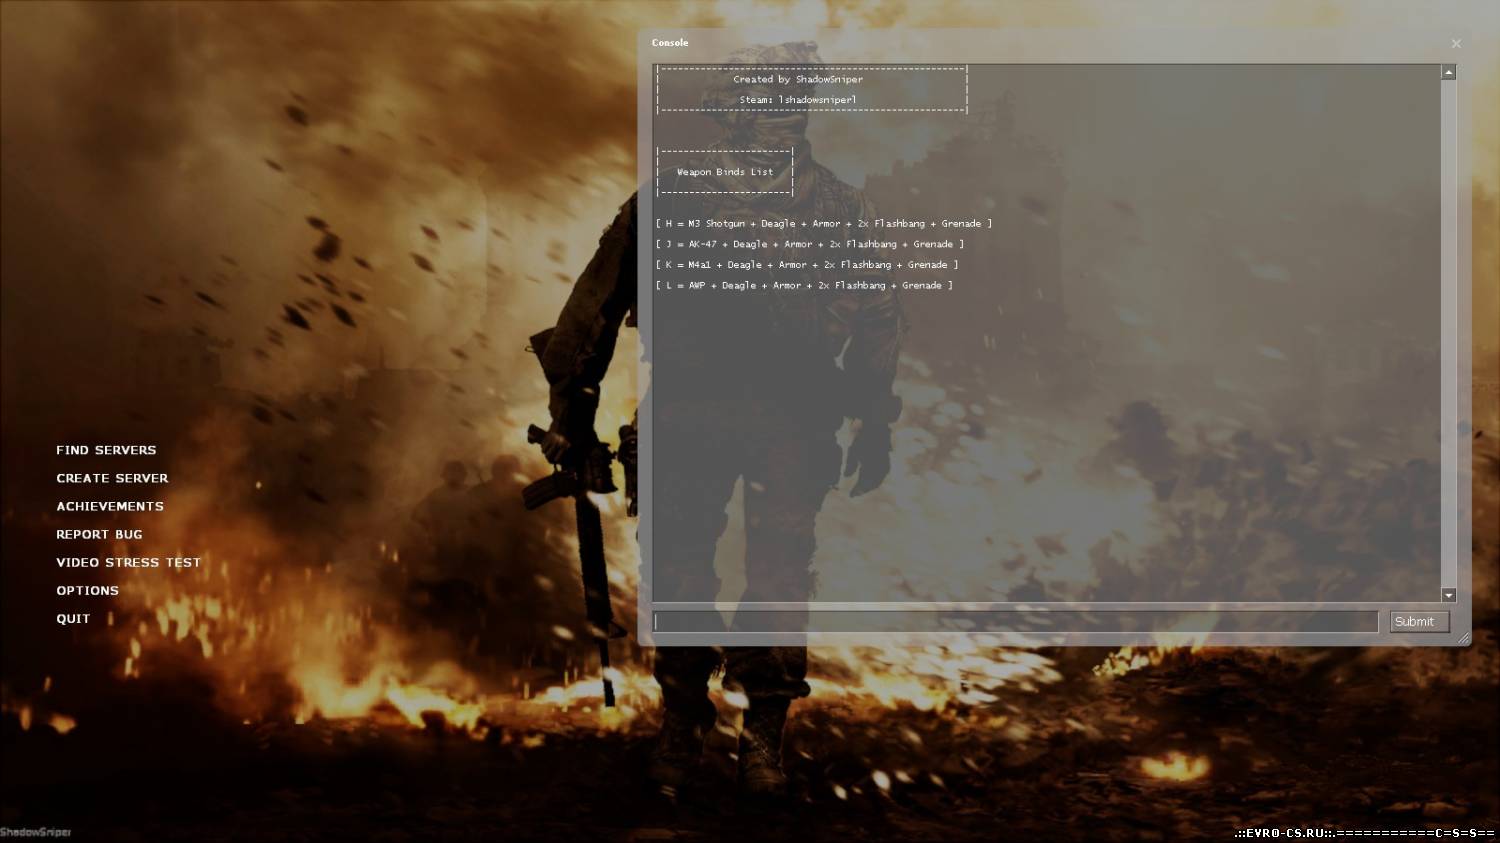This screenshot has width=1500, height=843.
Task: Open the Achievements menu item
Action: click(110, 506)
